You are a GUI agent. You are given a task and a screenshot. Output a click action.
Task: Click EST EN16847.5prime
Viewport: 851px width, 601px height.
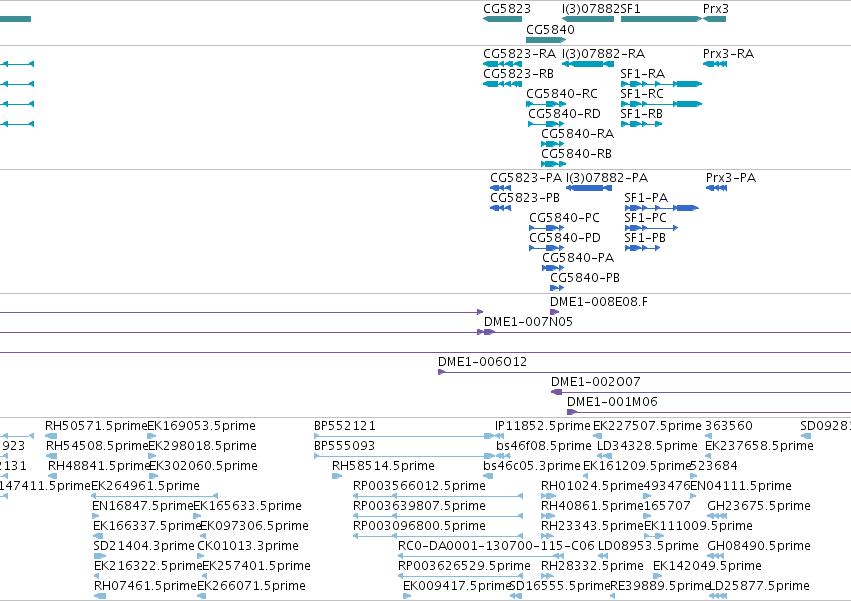(143, 506)
